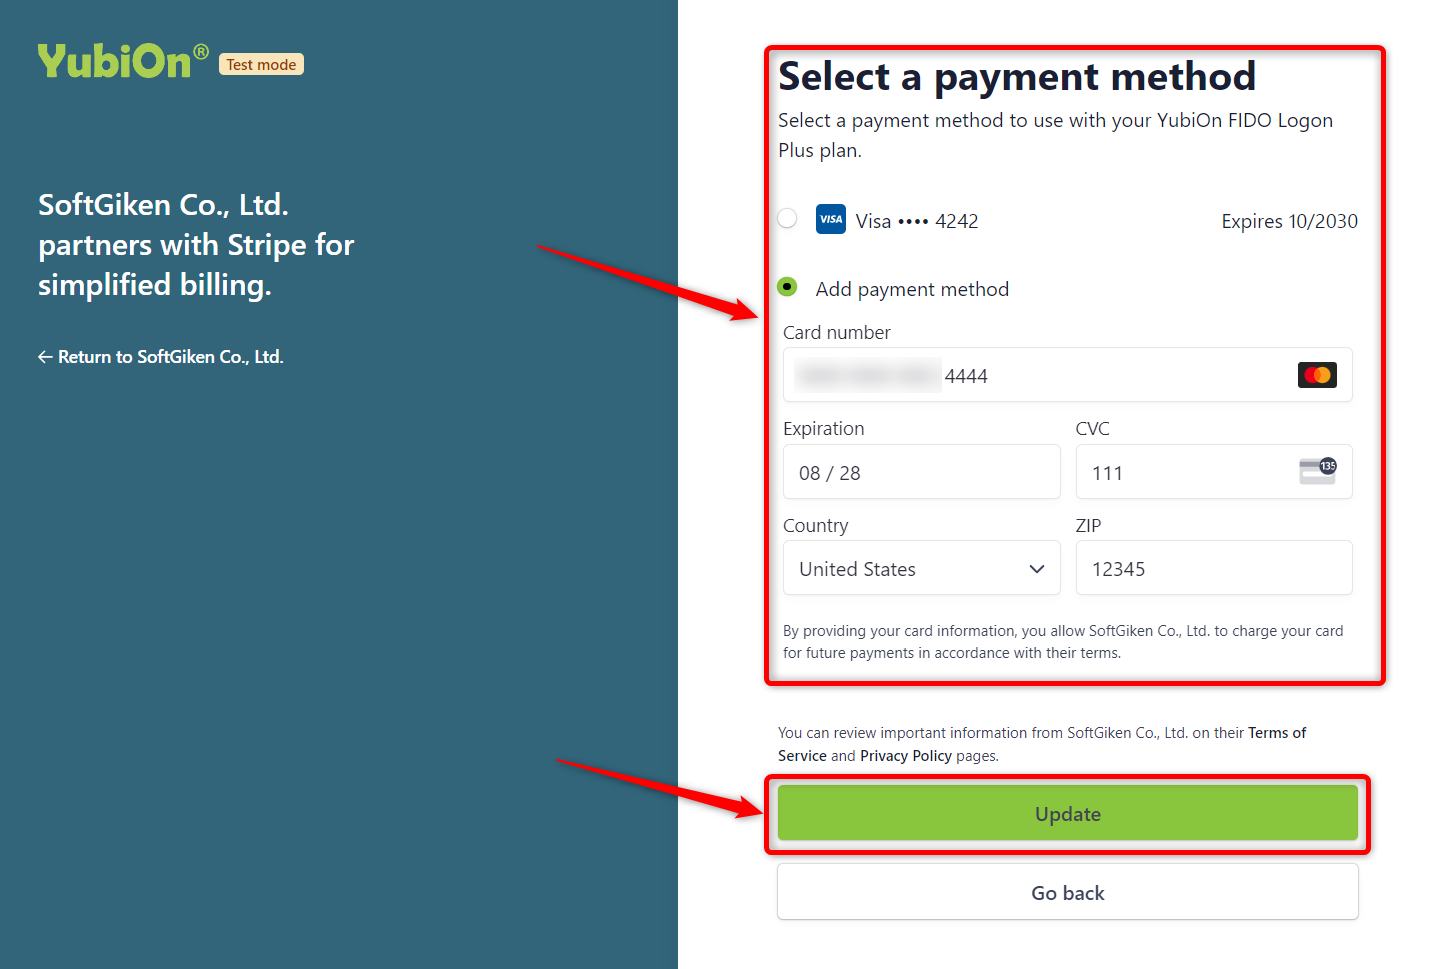The height and width of the screenshot is (969, 1435).
Task: Click the Visa card brand icon
Action: pyautogui.click(x=831, y=220)
